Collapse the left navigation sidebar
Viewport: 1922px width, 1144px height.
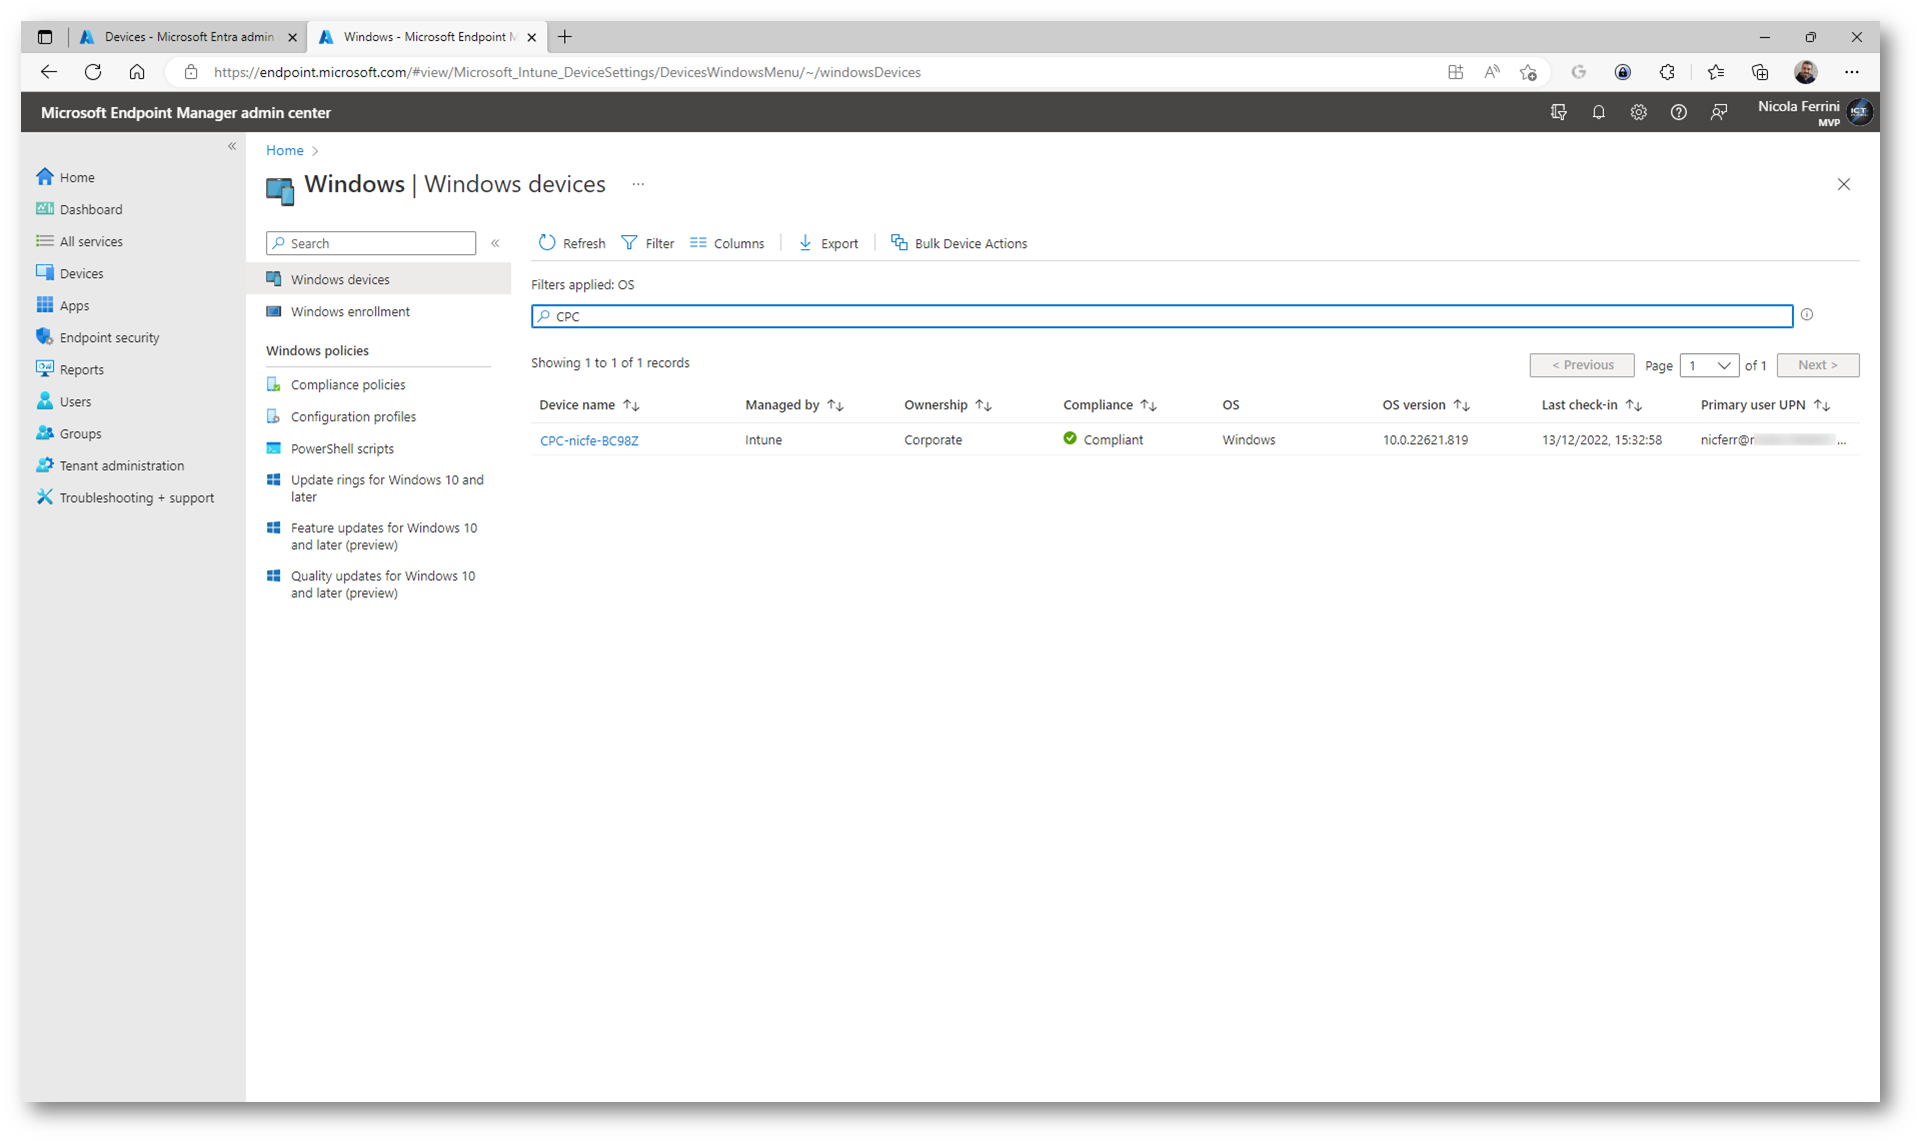(x=232, y=147)
